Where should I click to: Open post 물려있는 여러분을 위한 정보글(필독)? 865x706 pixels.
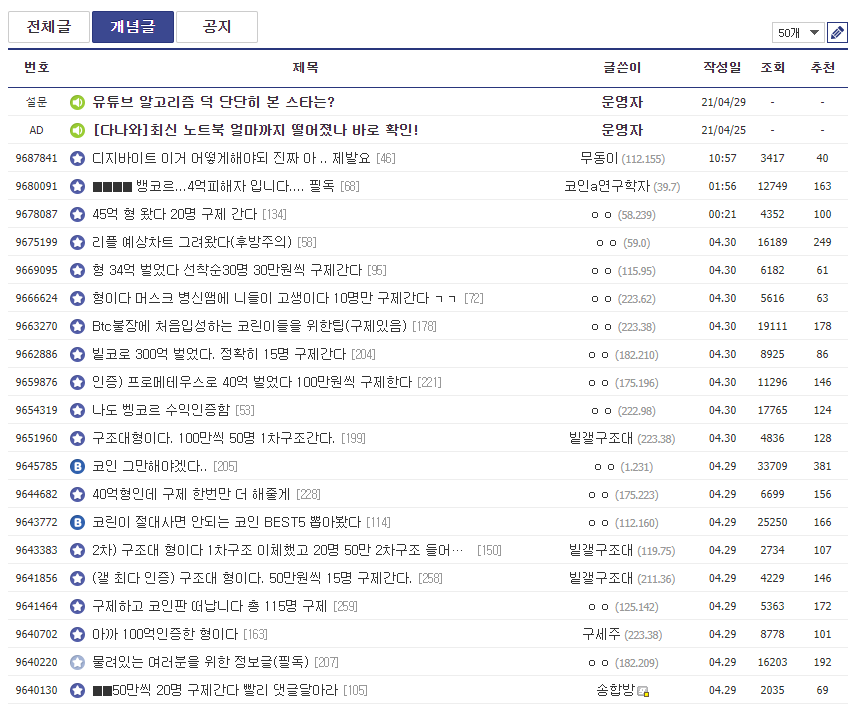click(200, 662)
